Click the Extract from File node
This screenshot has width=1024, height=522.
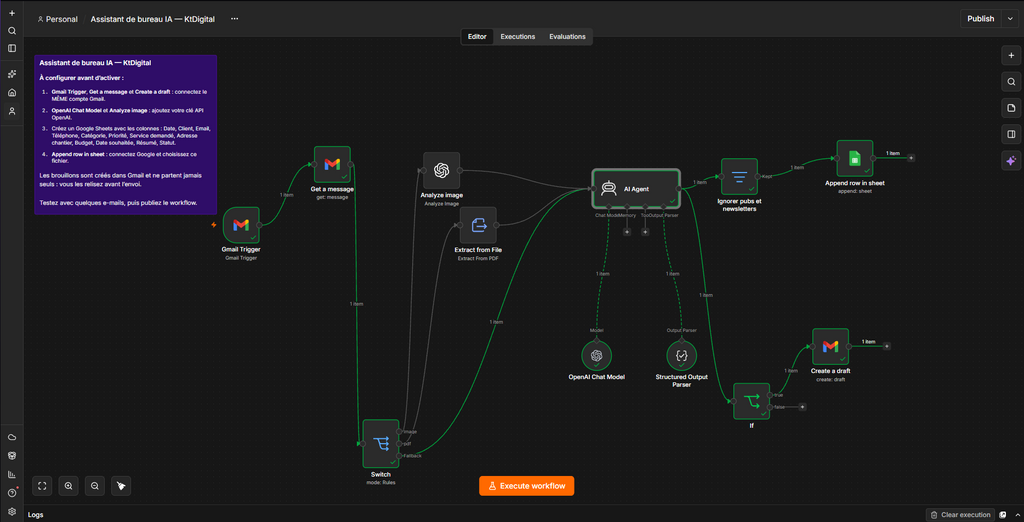[x=478, y=225]
